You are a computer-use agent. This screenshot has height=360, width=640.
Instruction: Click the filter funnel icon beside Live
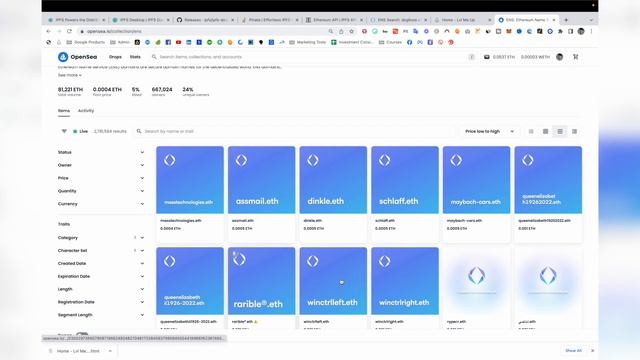64,131
